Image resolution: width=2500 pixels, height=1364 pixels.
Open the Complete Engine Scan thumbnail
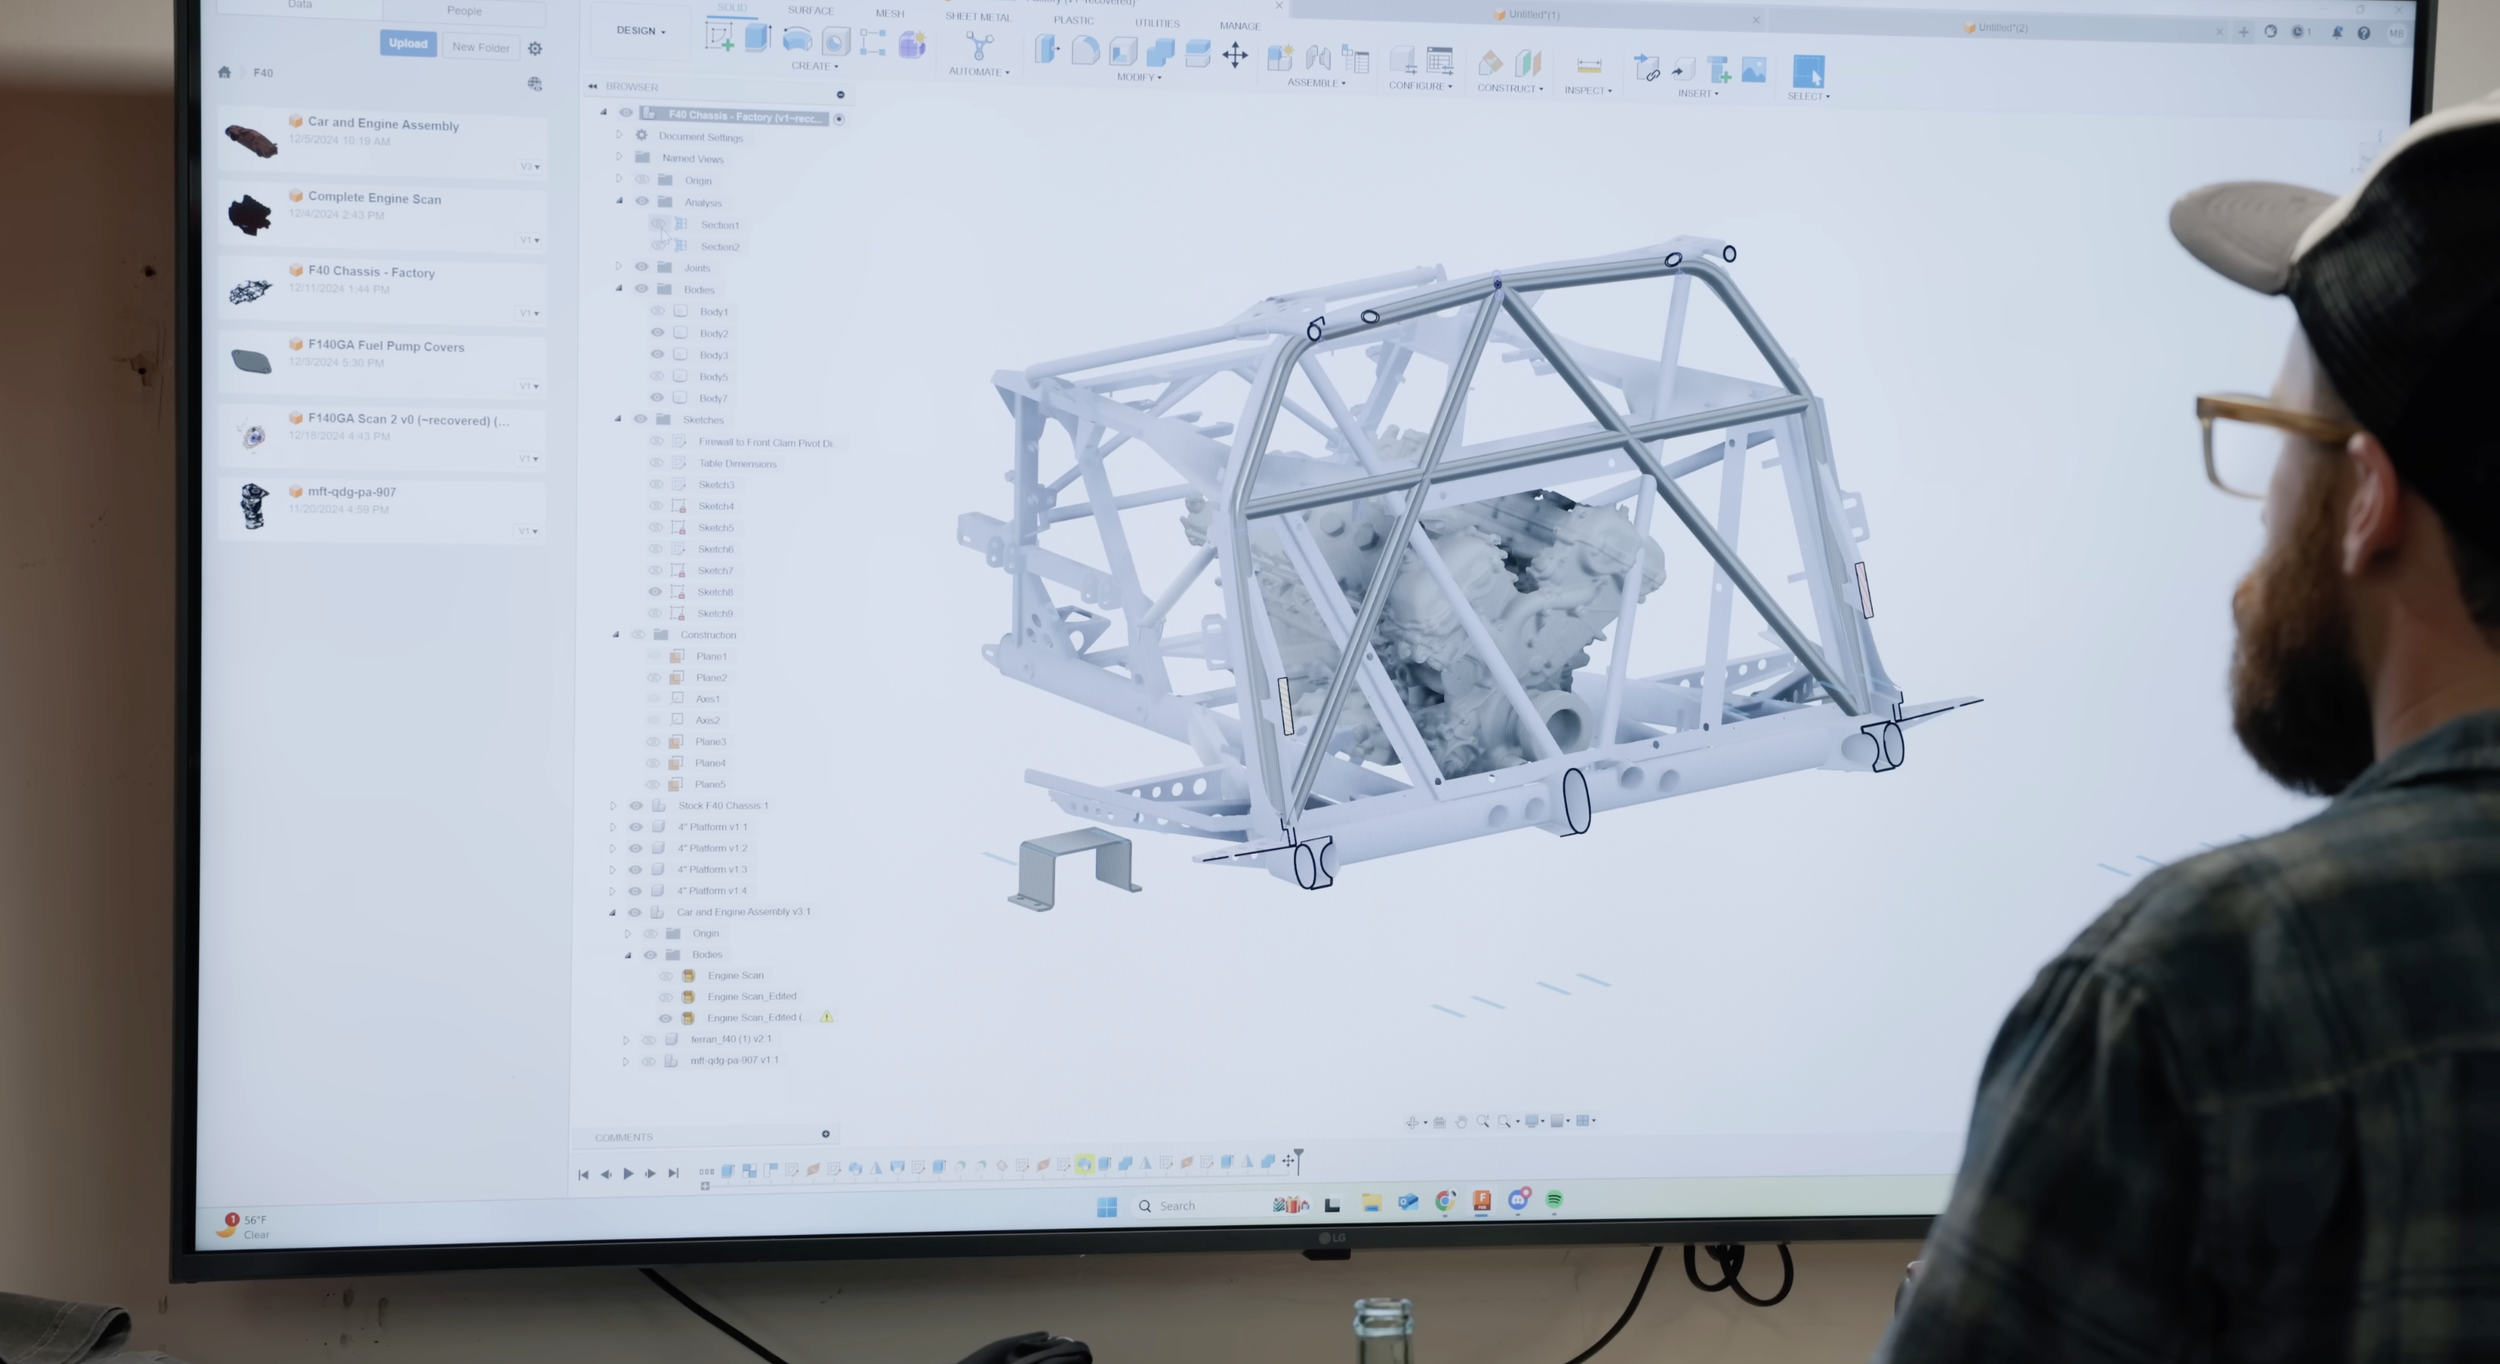pyautogui.click(x=250, y=213)
